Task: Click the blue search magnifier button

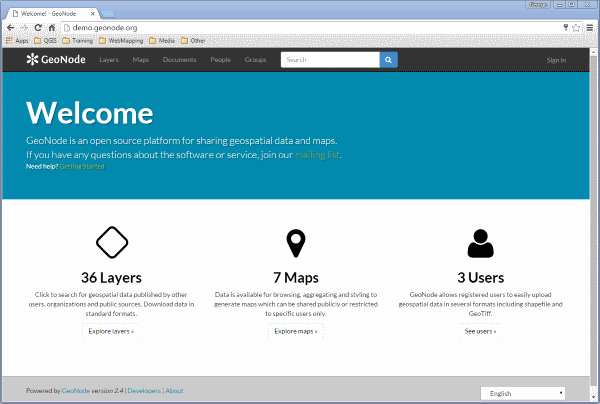Action: (388, 60)
